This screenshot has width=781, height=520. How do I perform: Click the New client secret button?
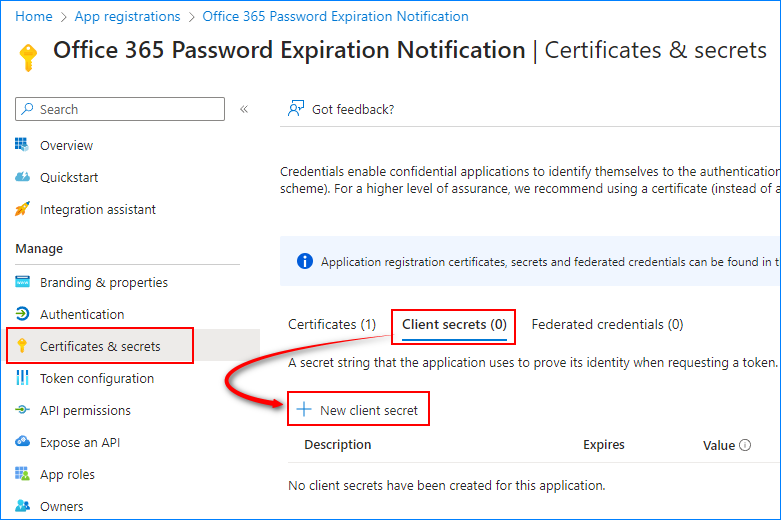(x=358, y=409)
